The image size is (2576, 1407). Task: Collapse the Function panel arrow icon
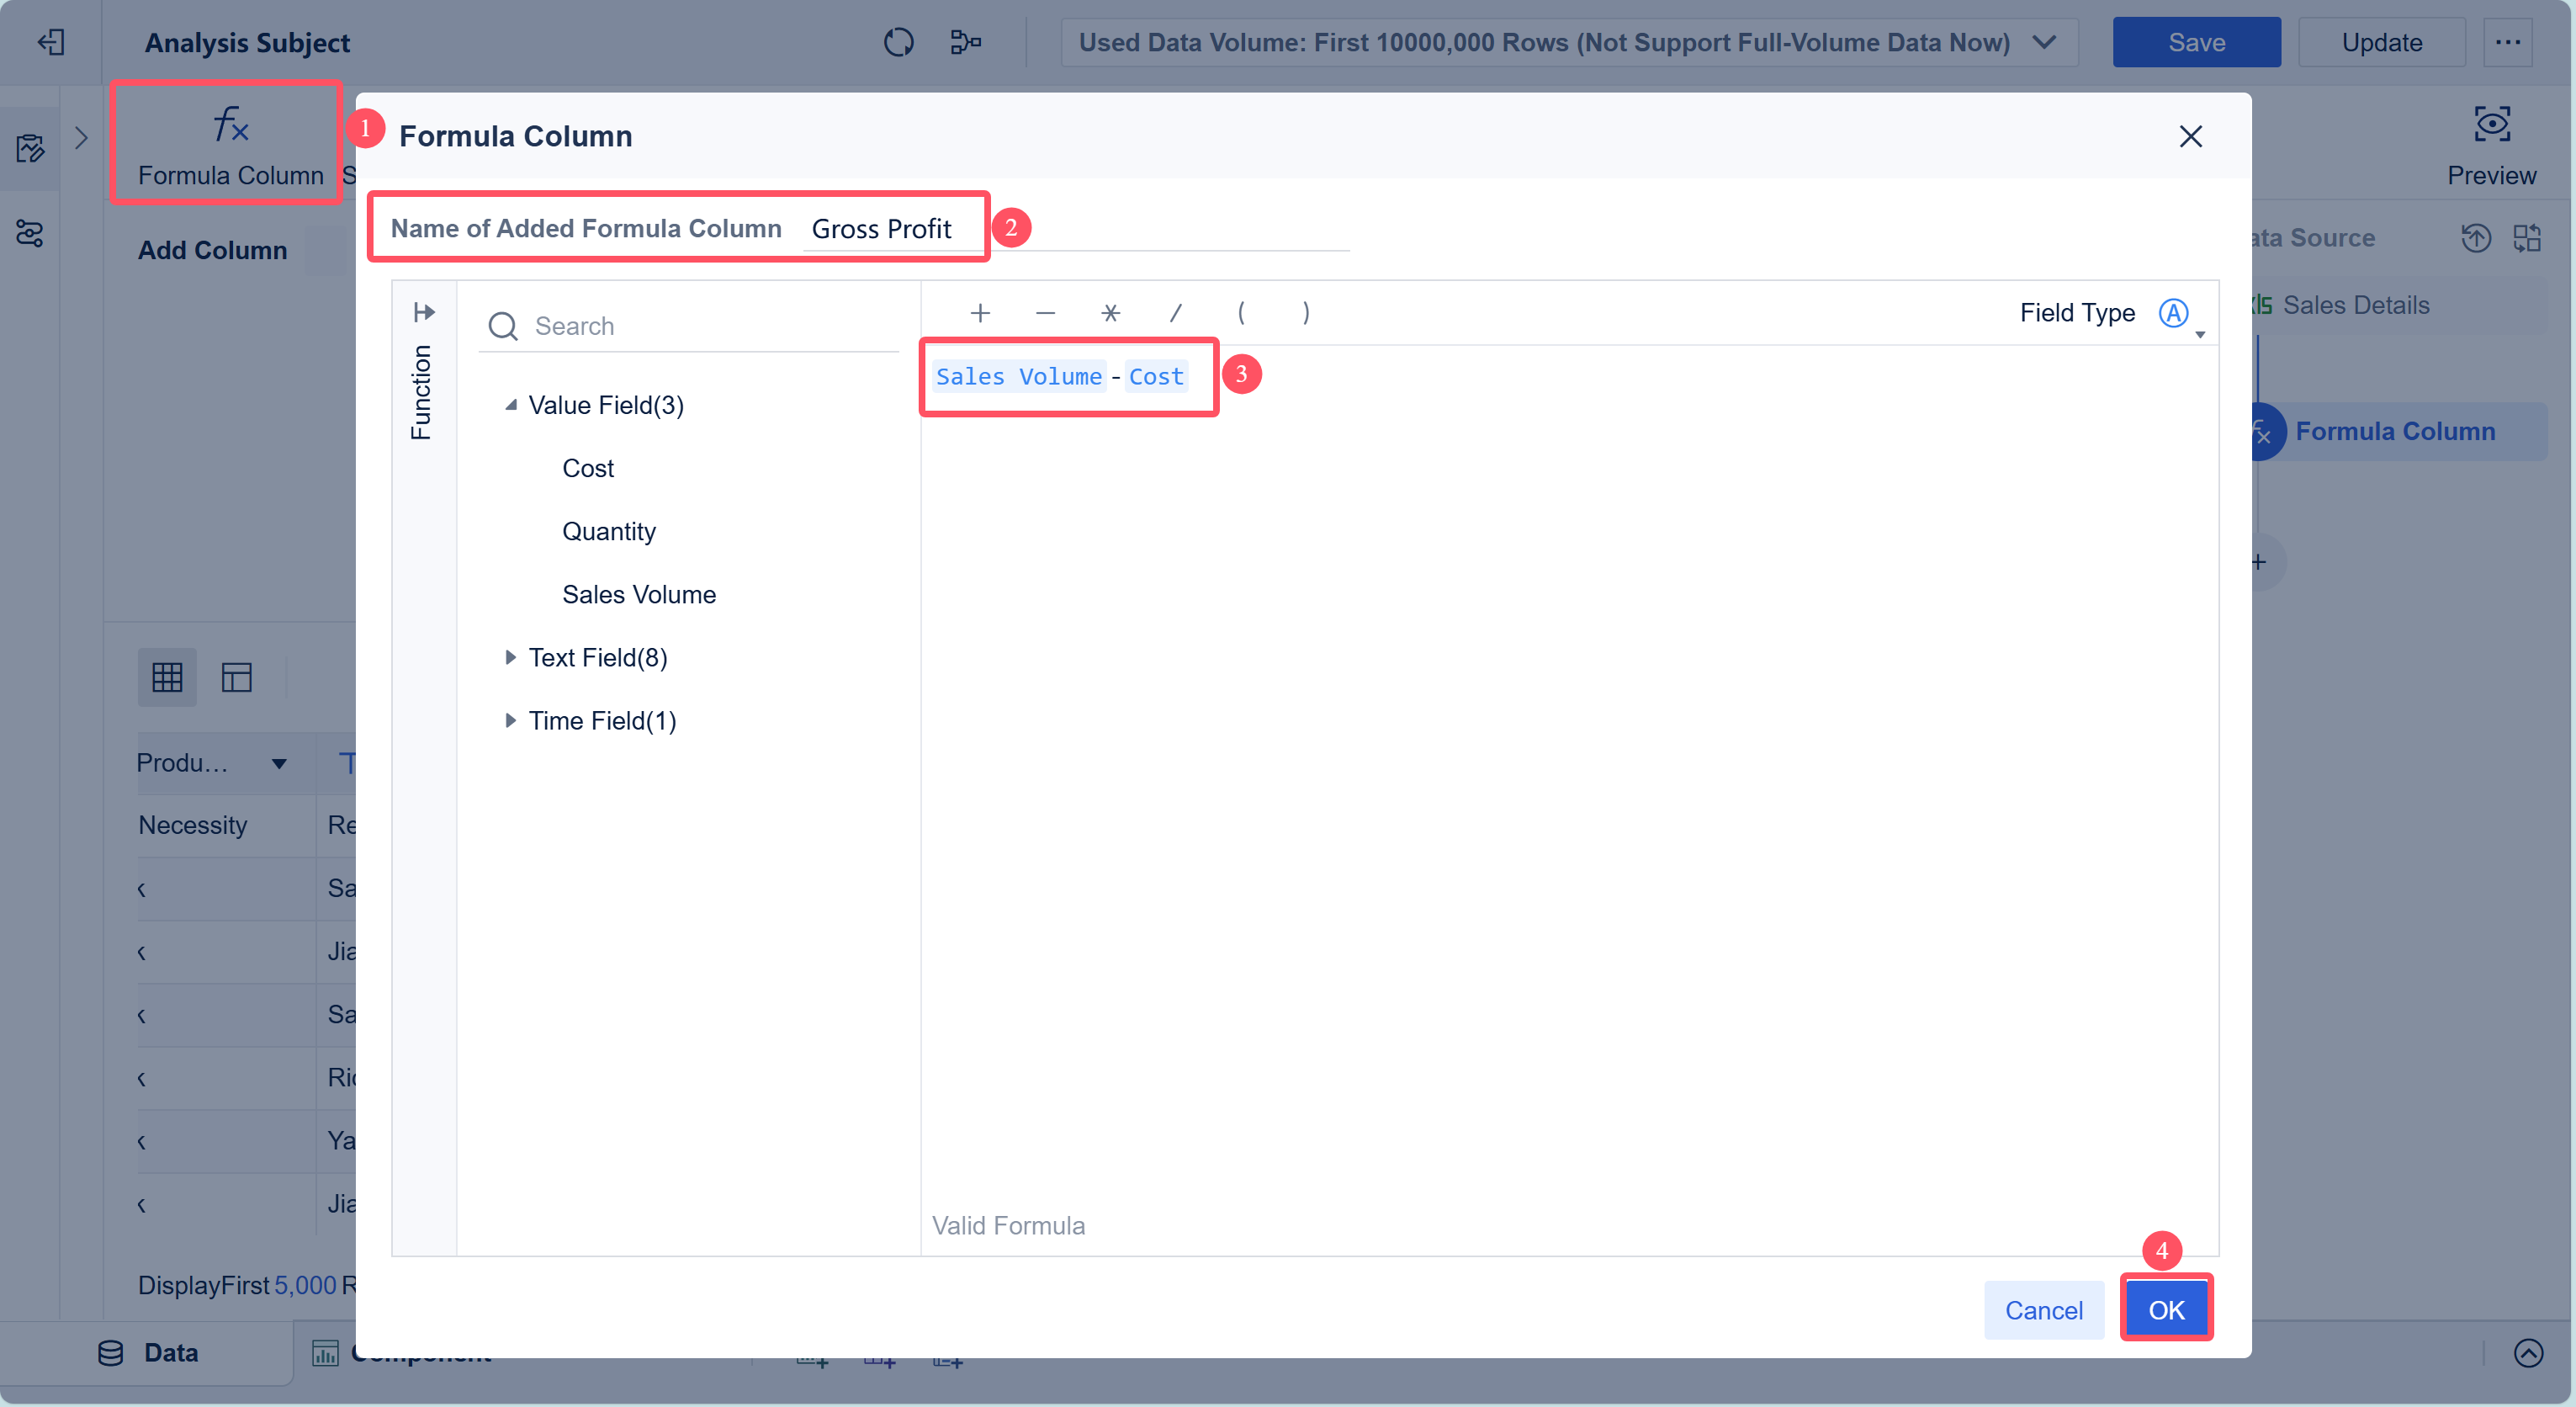424,313
